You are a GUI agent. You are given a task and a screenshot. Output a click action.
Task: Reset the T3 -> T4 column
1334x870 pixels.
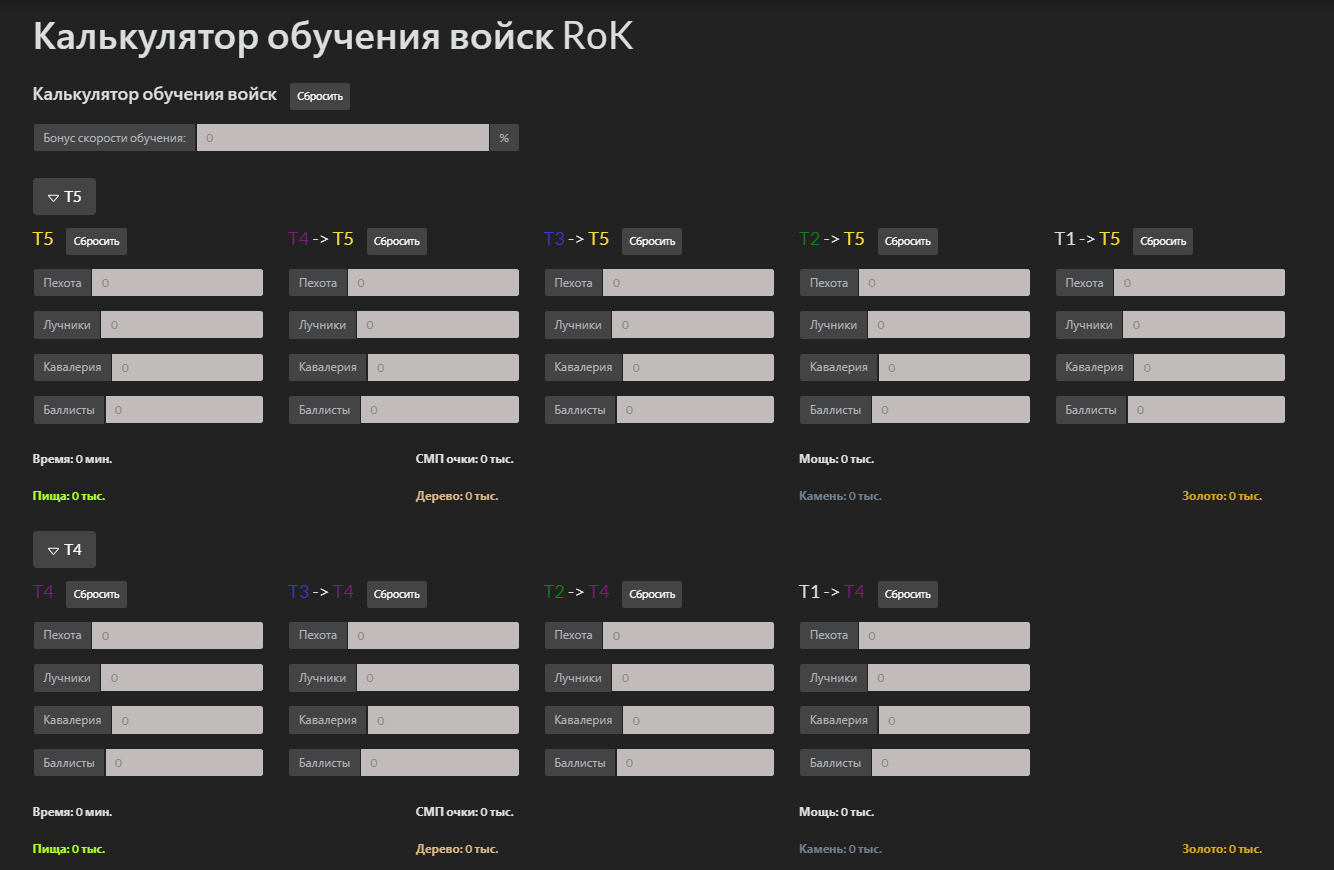[x=397, y=594]
